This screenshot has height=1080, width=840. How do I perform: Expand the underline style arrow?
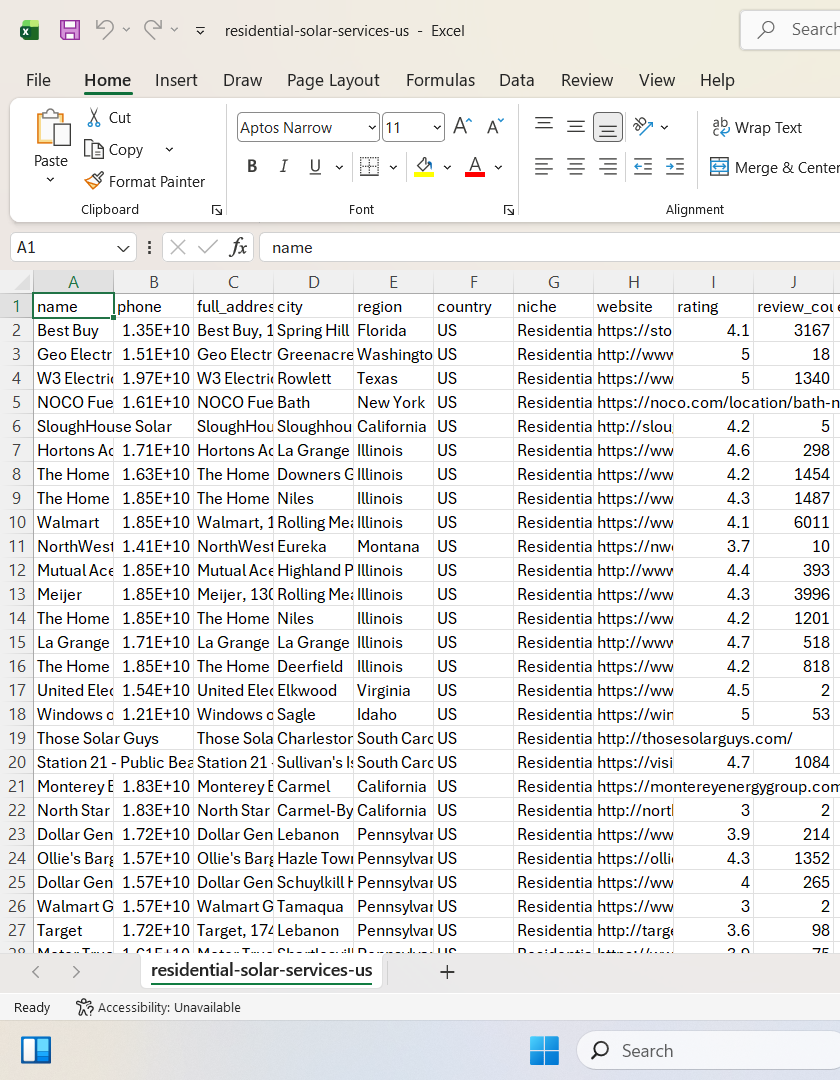click(339, 167)
